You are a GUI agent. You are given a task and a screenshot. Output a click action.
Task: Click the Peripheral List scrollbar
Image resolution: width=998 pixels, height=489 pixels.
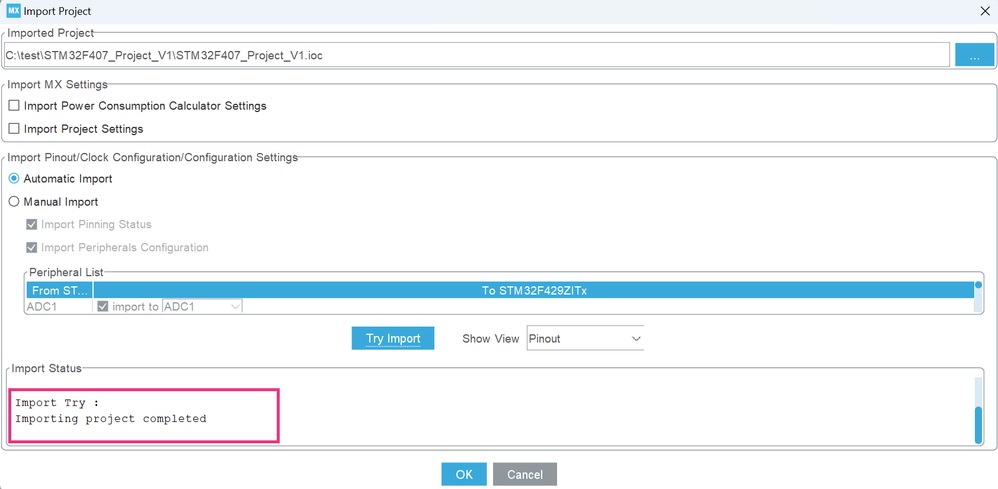pos(978,297)
